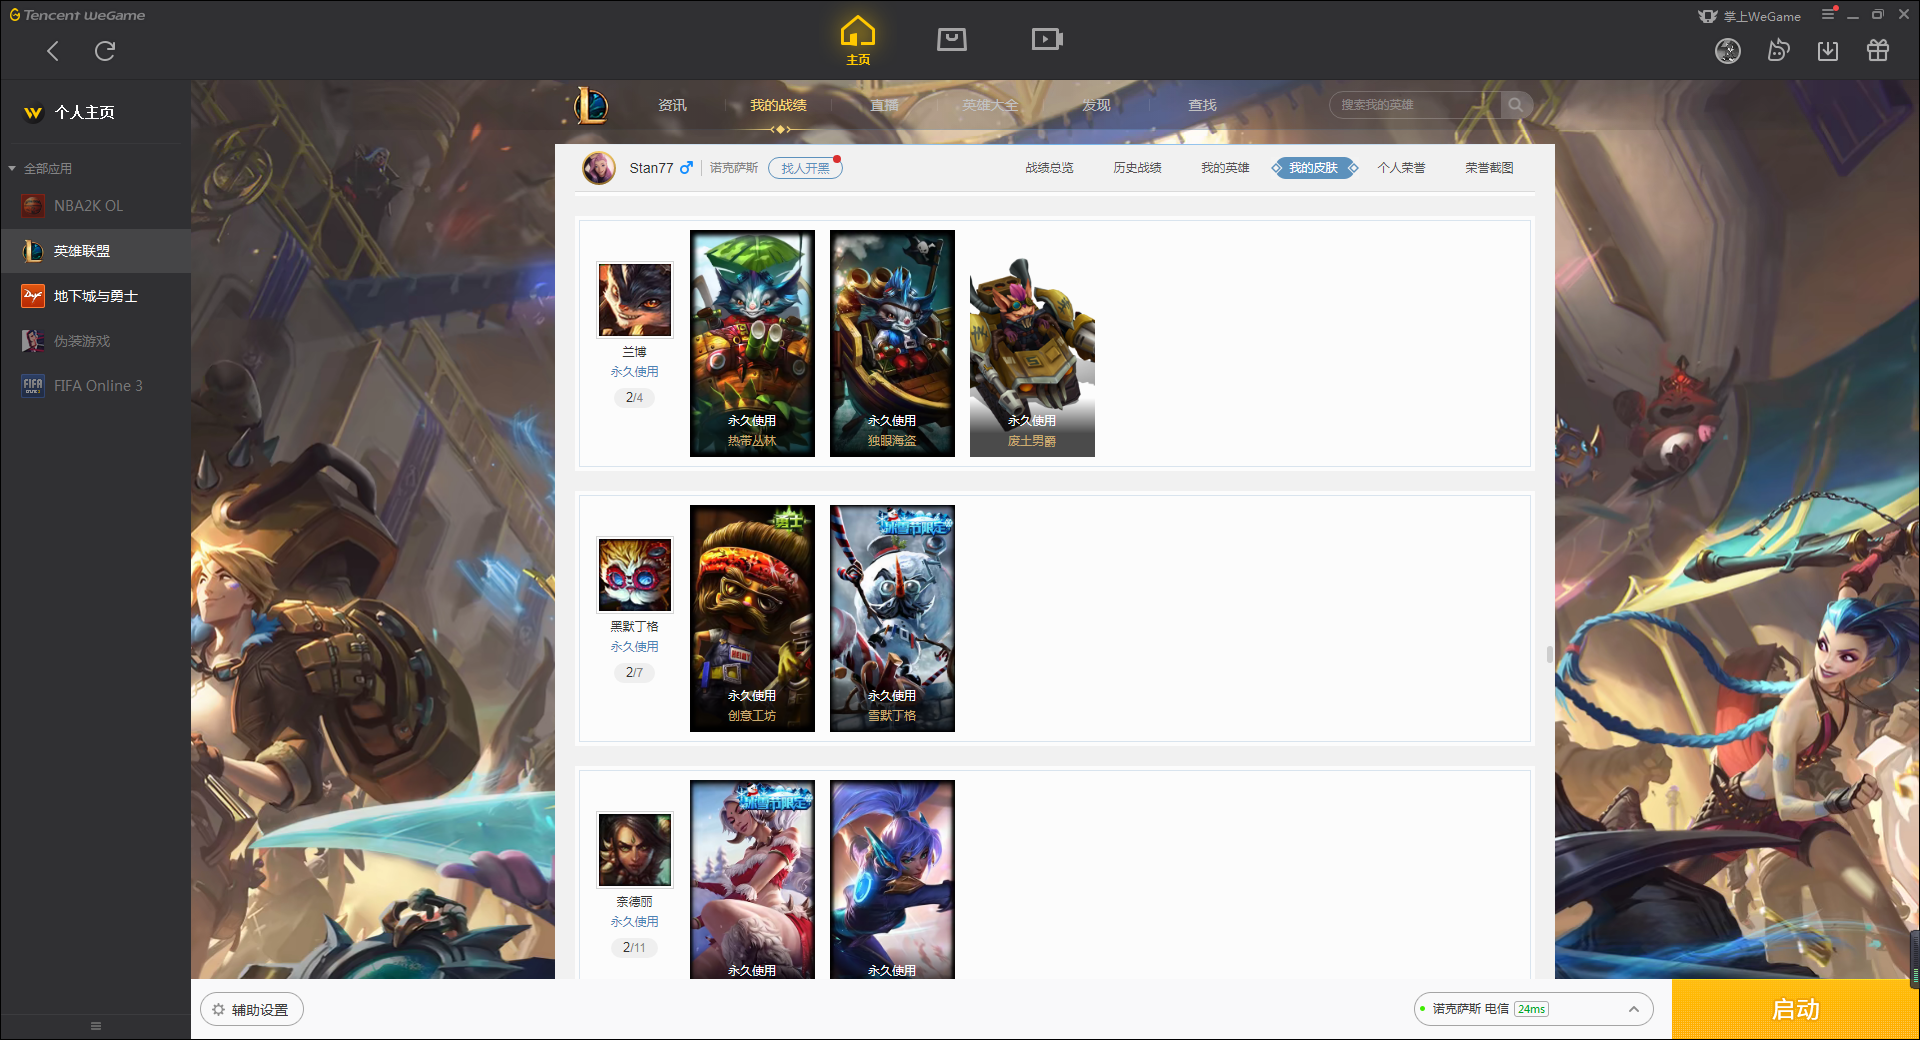Open the video playback icon tab
1920x1040 pixels.
[x=1047, y=39]
